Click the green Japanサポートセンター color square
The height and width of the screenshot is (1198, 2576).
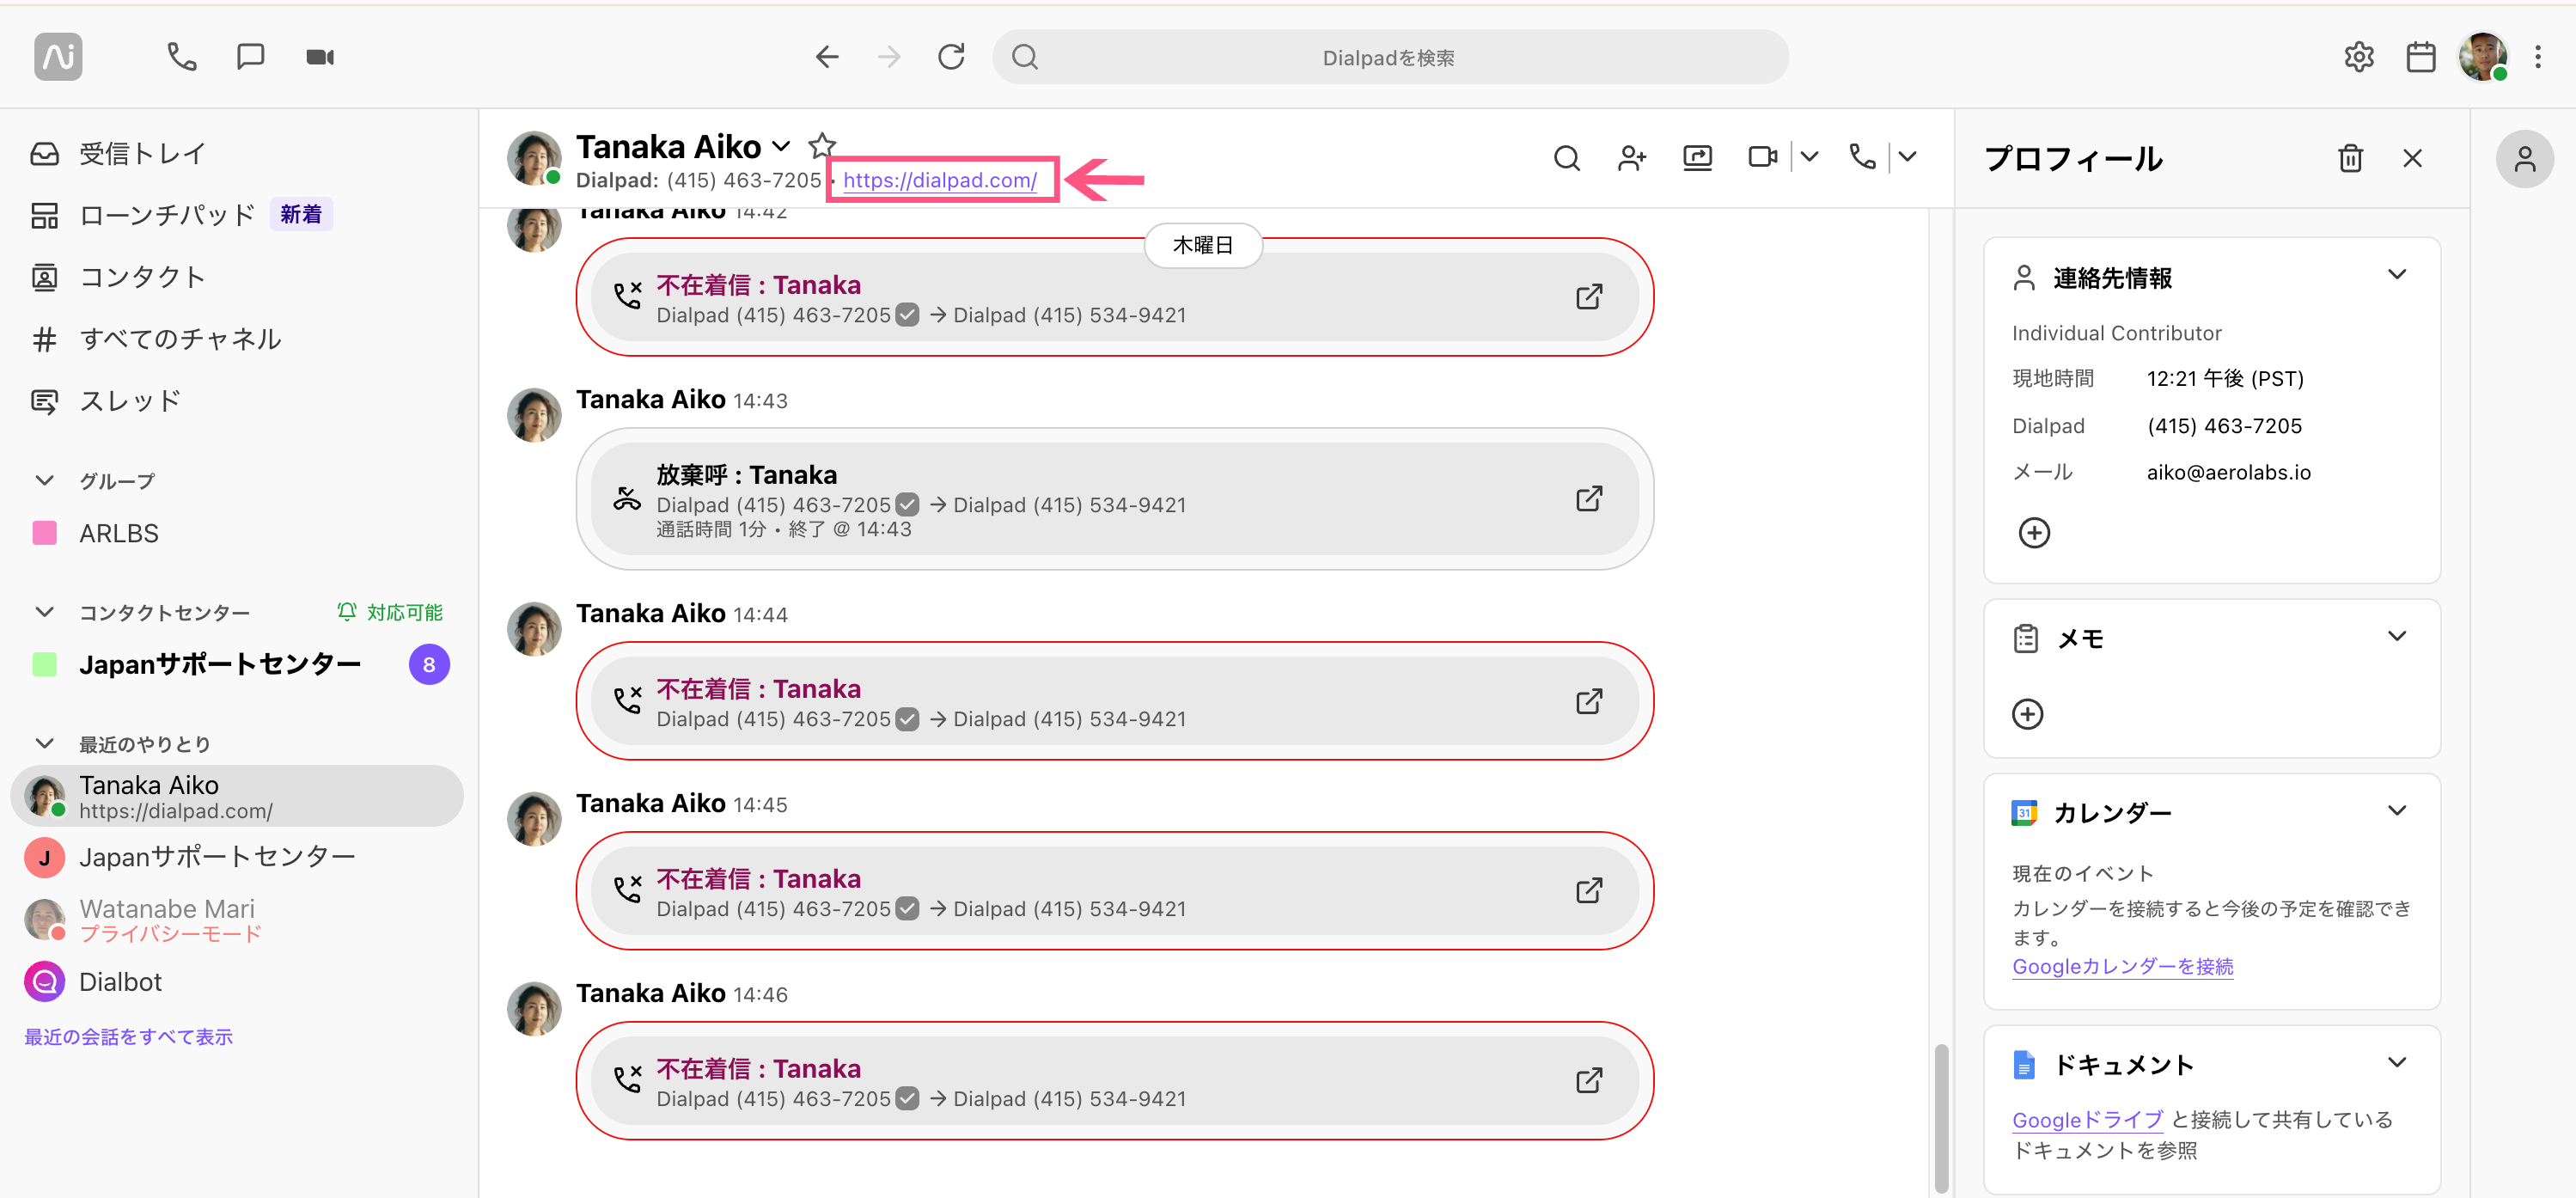45,665
